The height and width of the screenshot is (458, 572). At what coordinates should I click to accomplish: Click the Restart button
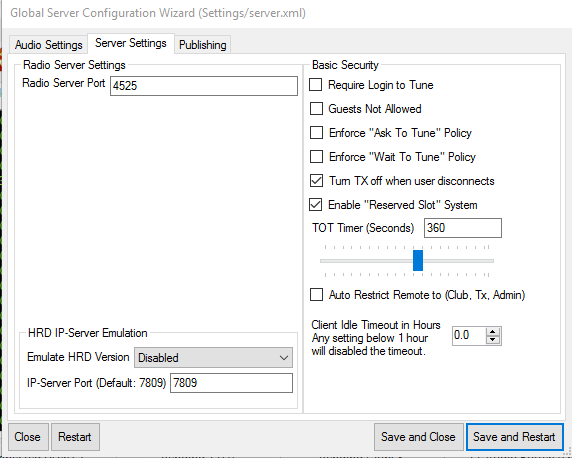(x=75, y=437)
